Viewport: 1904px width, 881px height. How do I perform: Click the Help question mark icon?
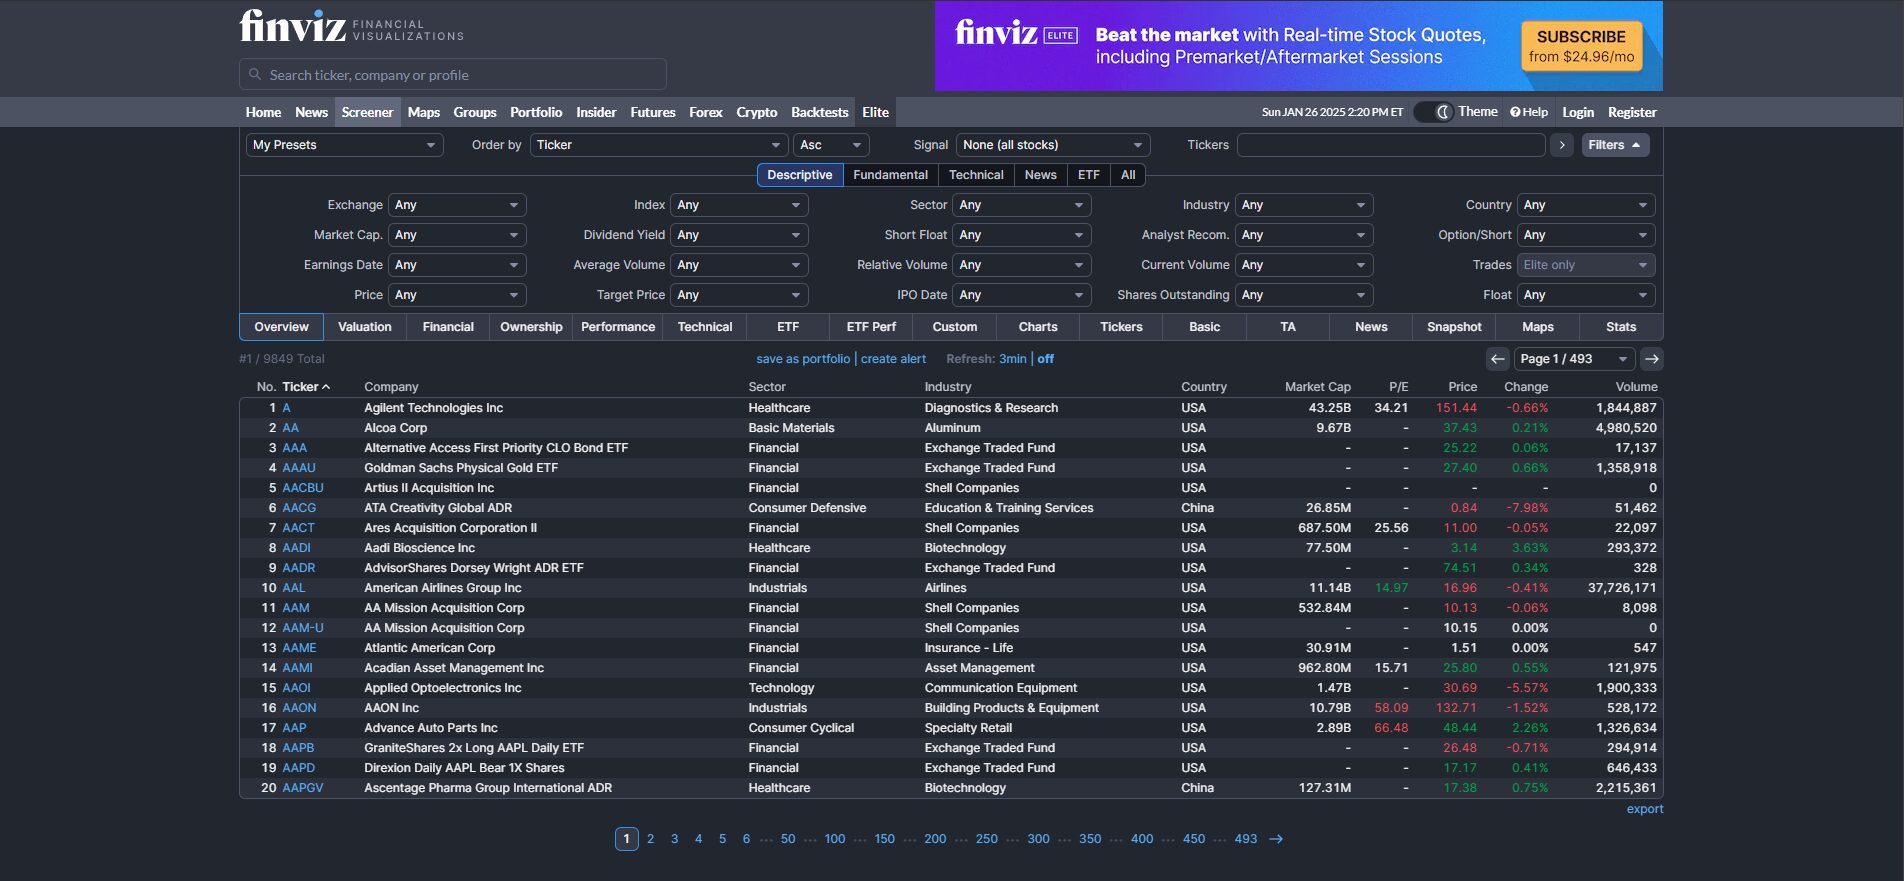[1515, 112]
